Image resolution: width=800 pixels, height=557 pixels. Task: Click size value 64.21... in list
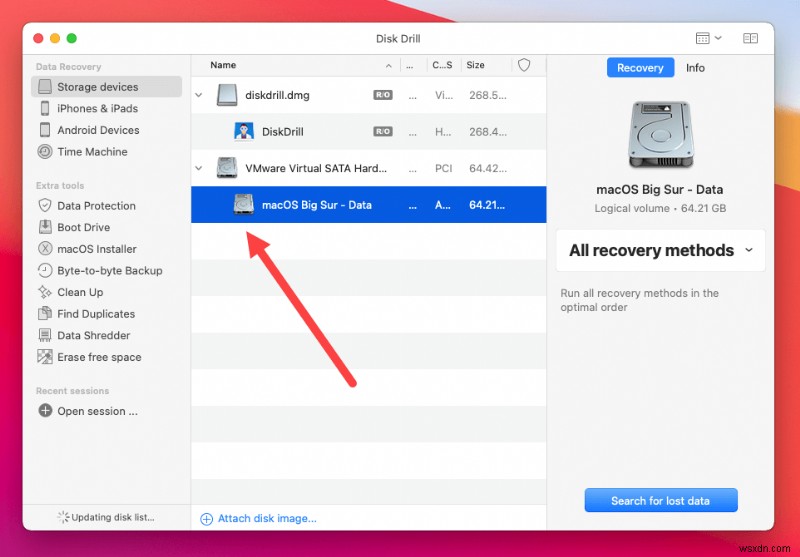point(487,205)
